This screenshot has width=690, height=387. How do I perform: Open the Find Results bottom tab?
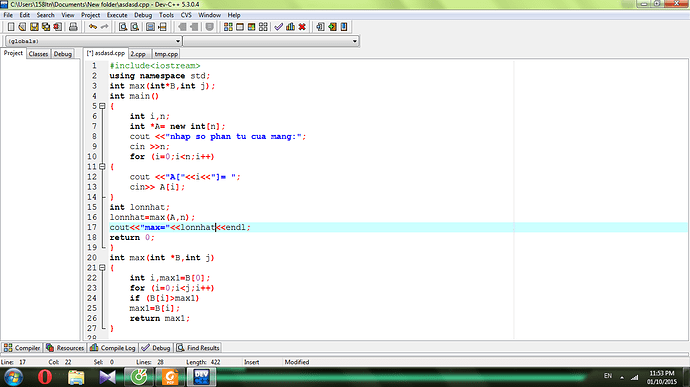(198, 348)
